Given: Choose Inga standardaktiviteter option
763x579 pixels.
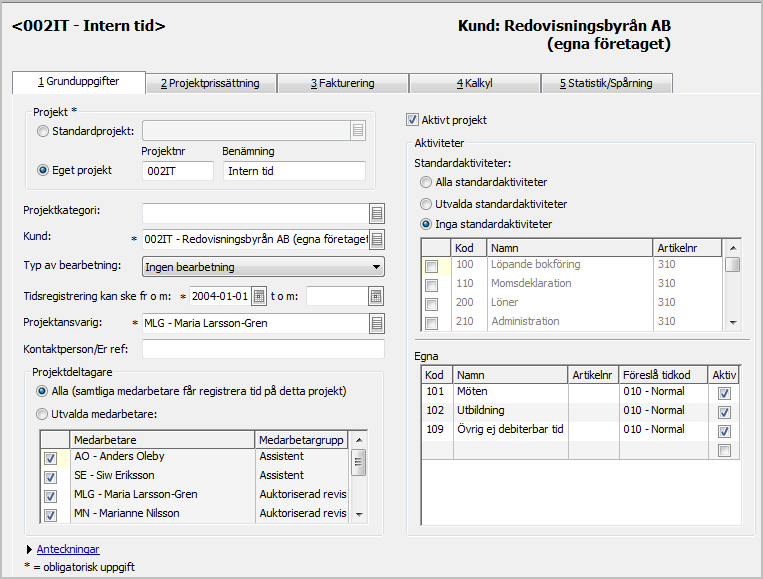Looking at the screenshot, I should pyautogui.click(x=426, y=224).
